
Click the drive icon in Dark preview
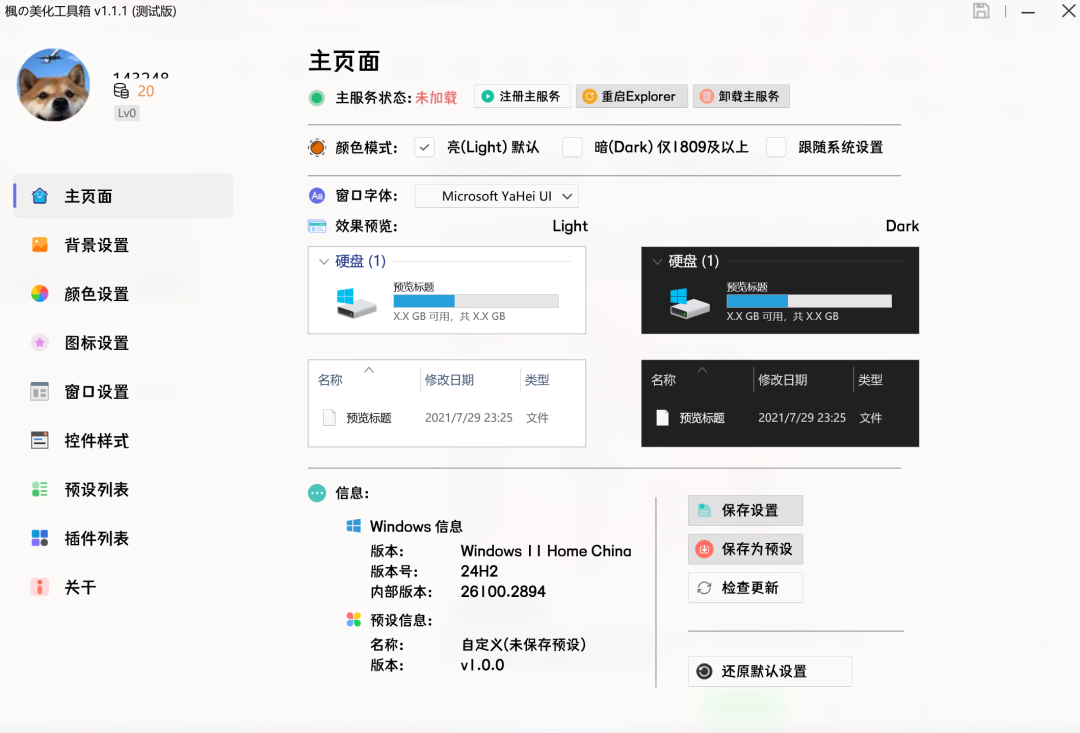689,302
